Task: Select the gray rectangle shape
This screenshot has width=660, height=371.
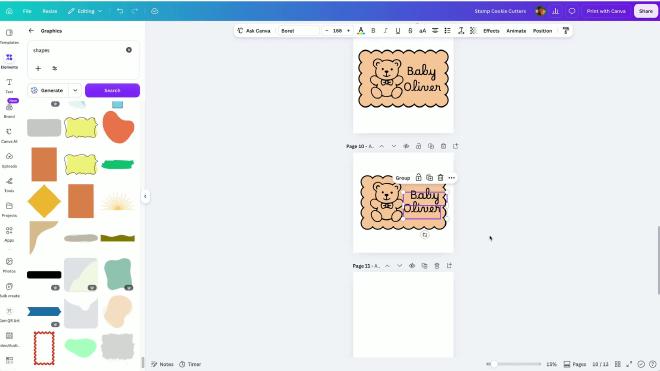Action: coord(44,128)
